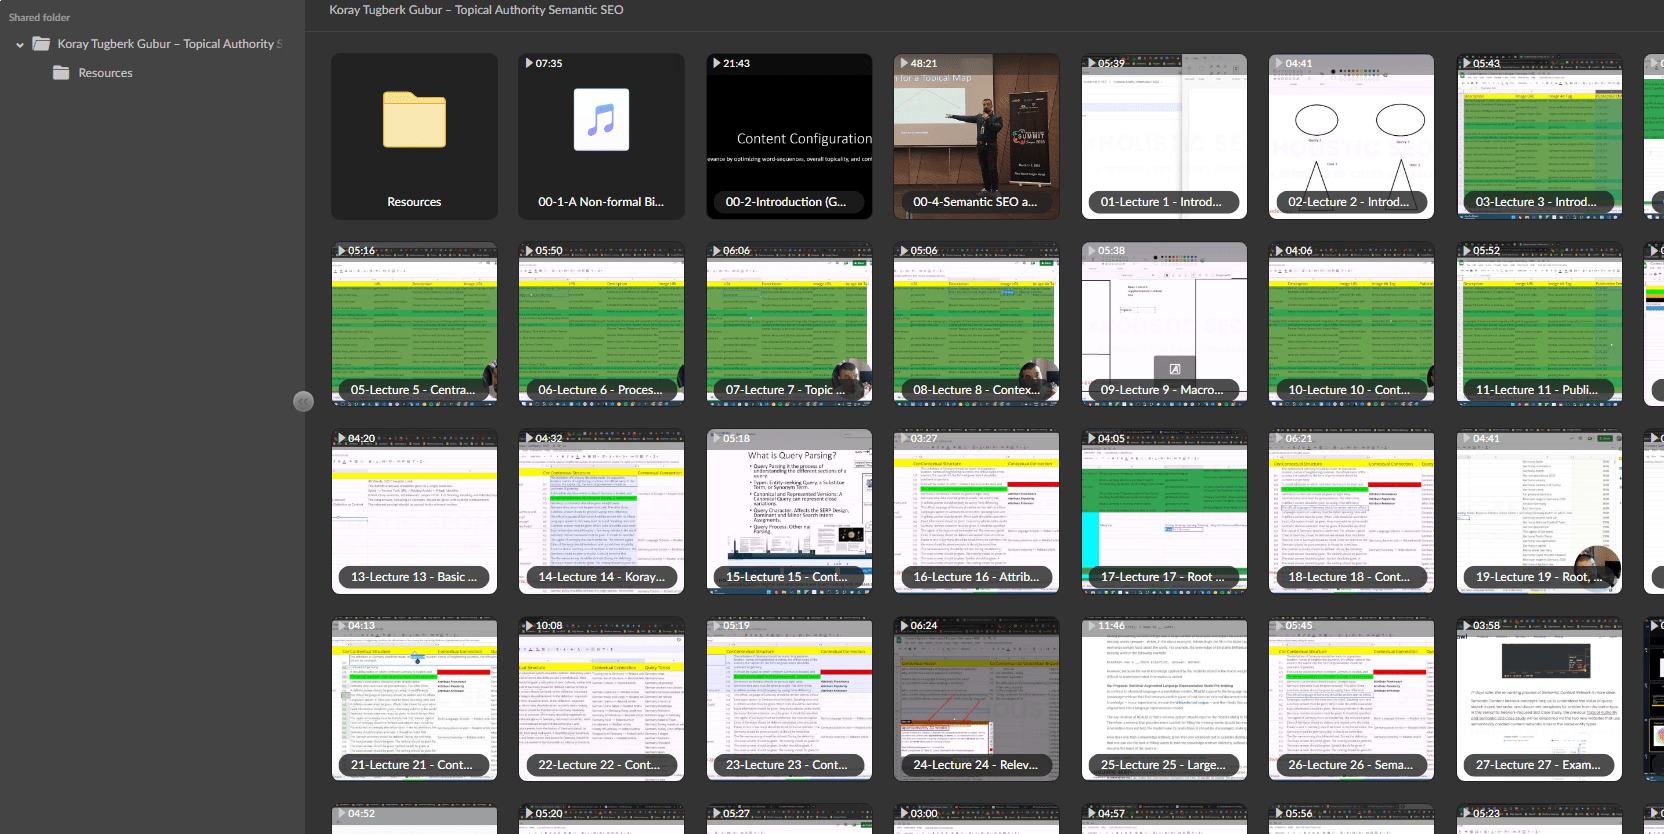
Task: Open the bottom-row video with duration 05:20
Action: [601, 820]
